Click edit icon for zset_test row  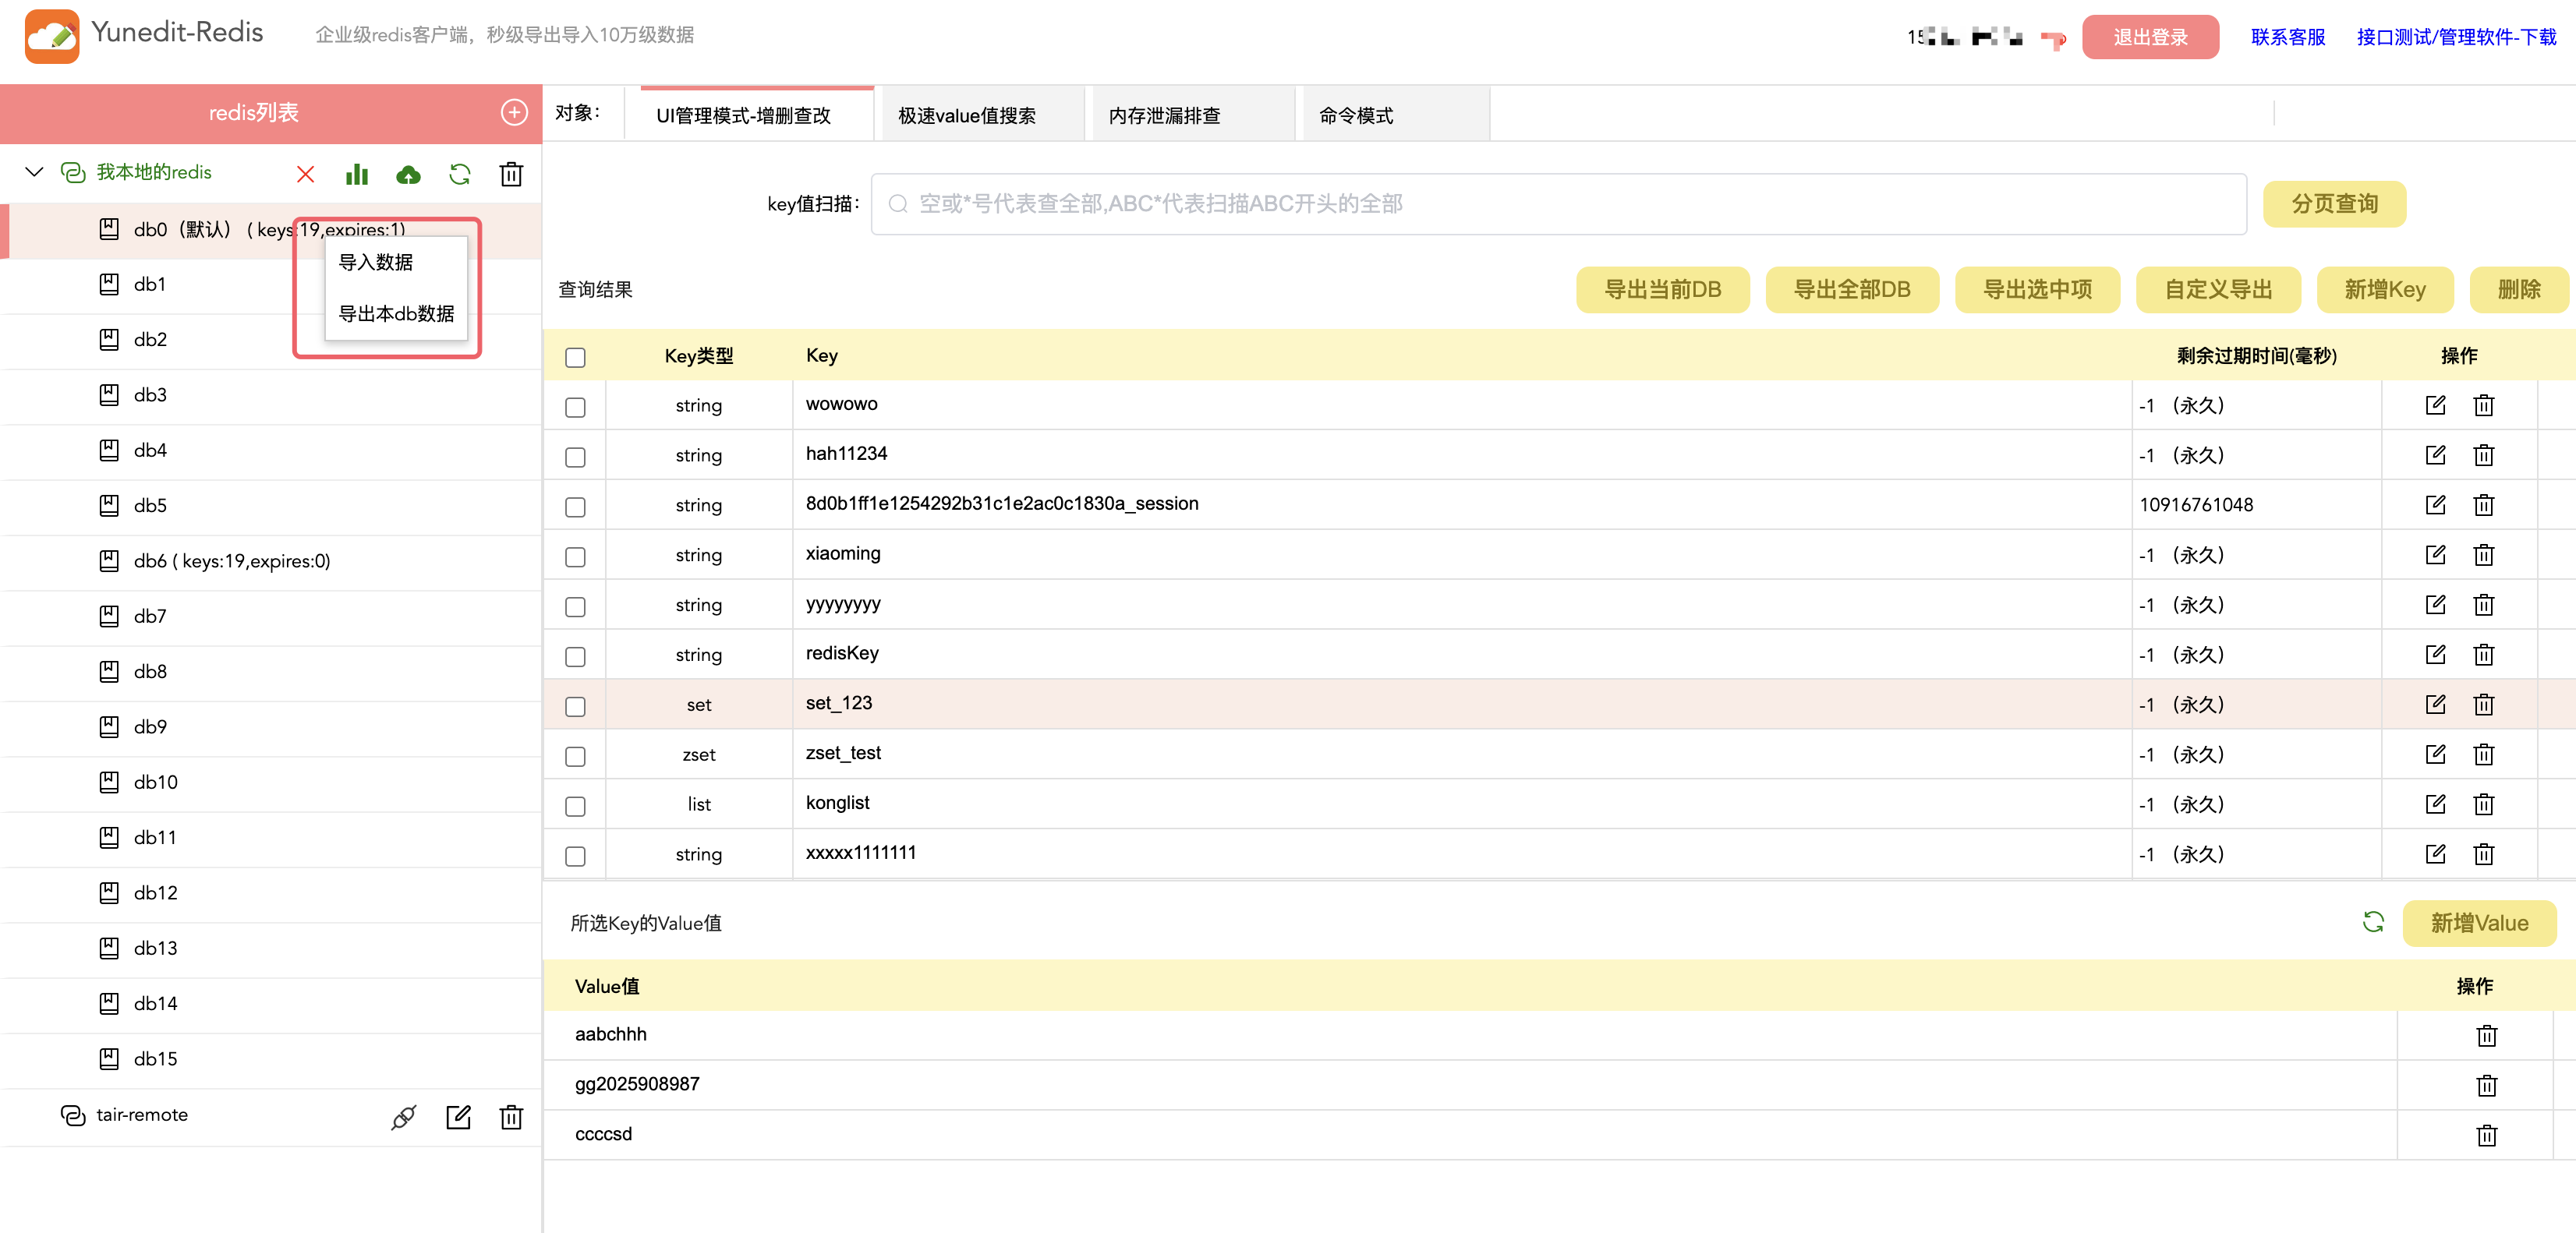coord(2435,754)
